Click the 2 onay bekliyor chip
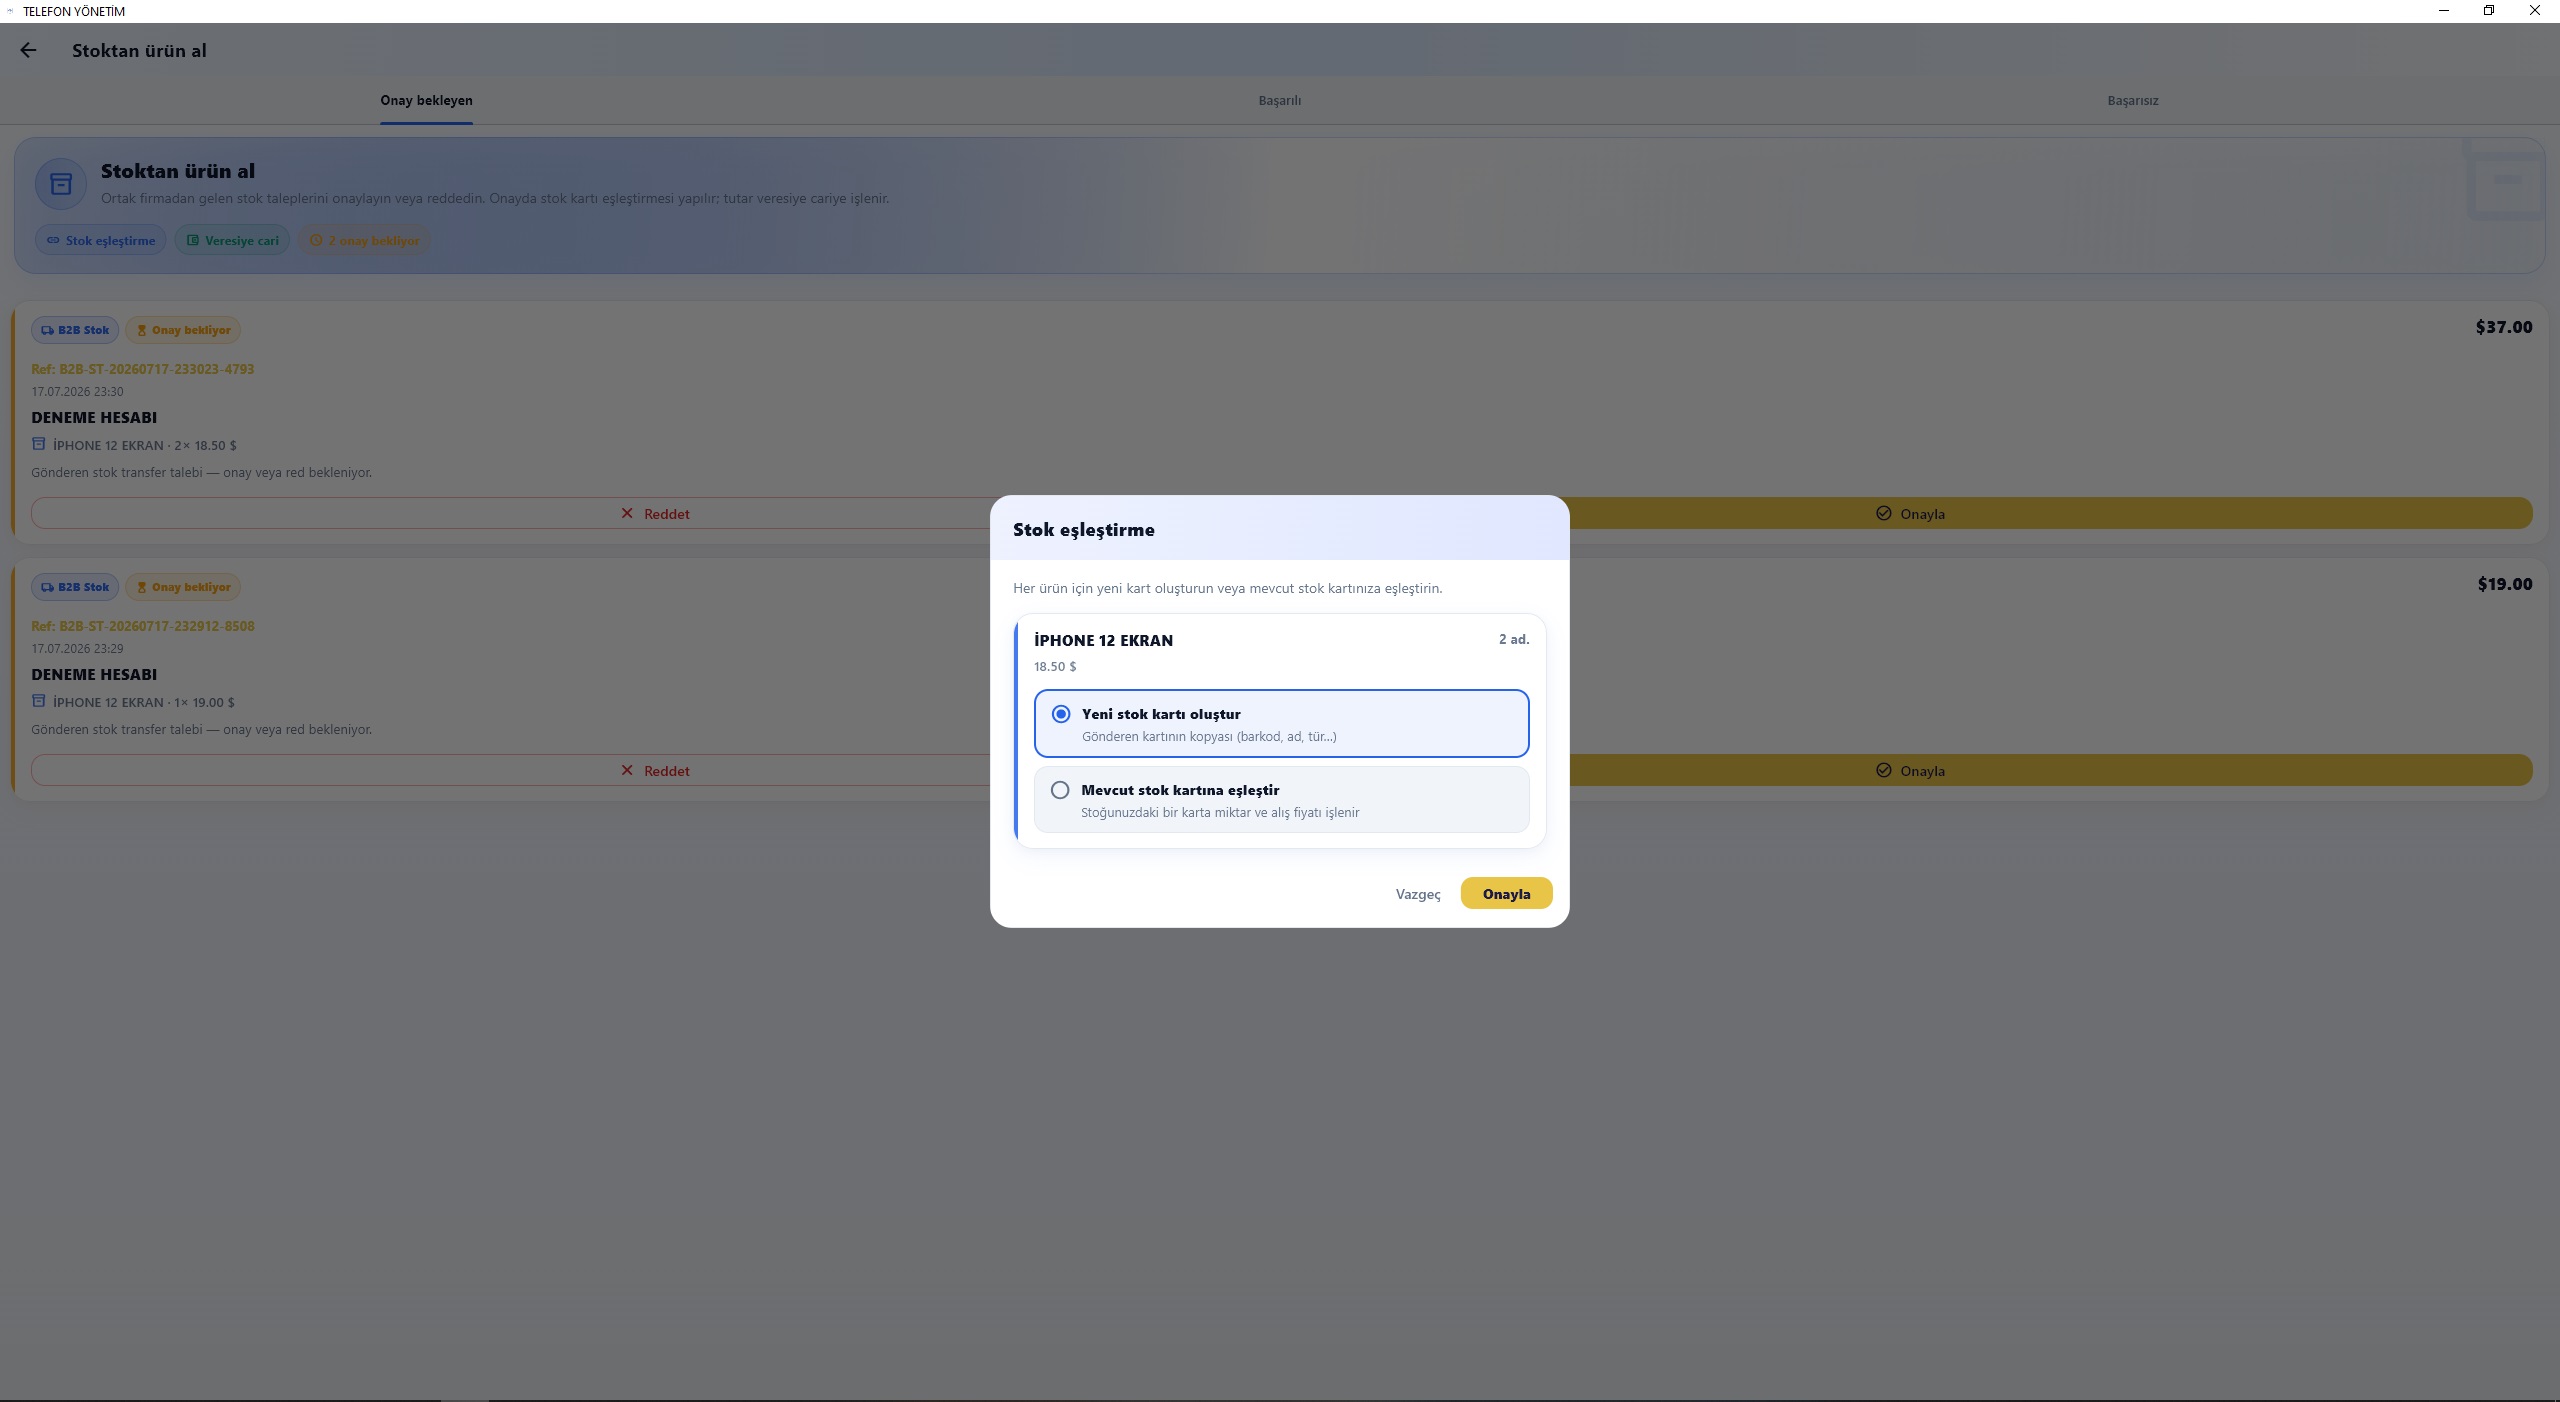 (x=364, y=240)
